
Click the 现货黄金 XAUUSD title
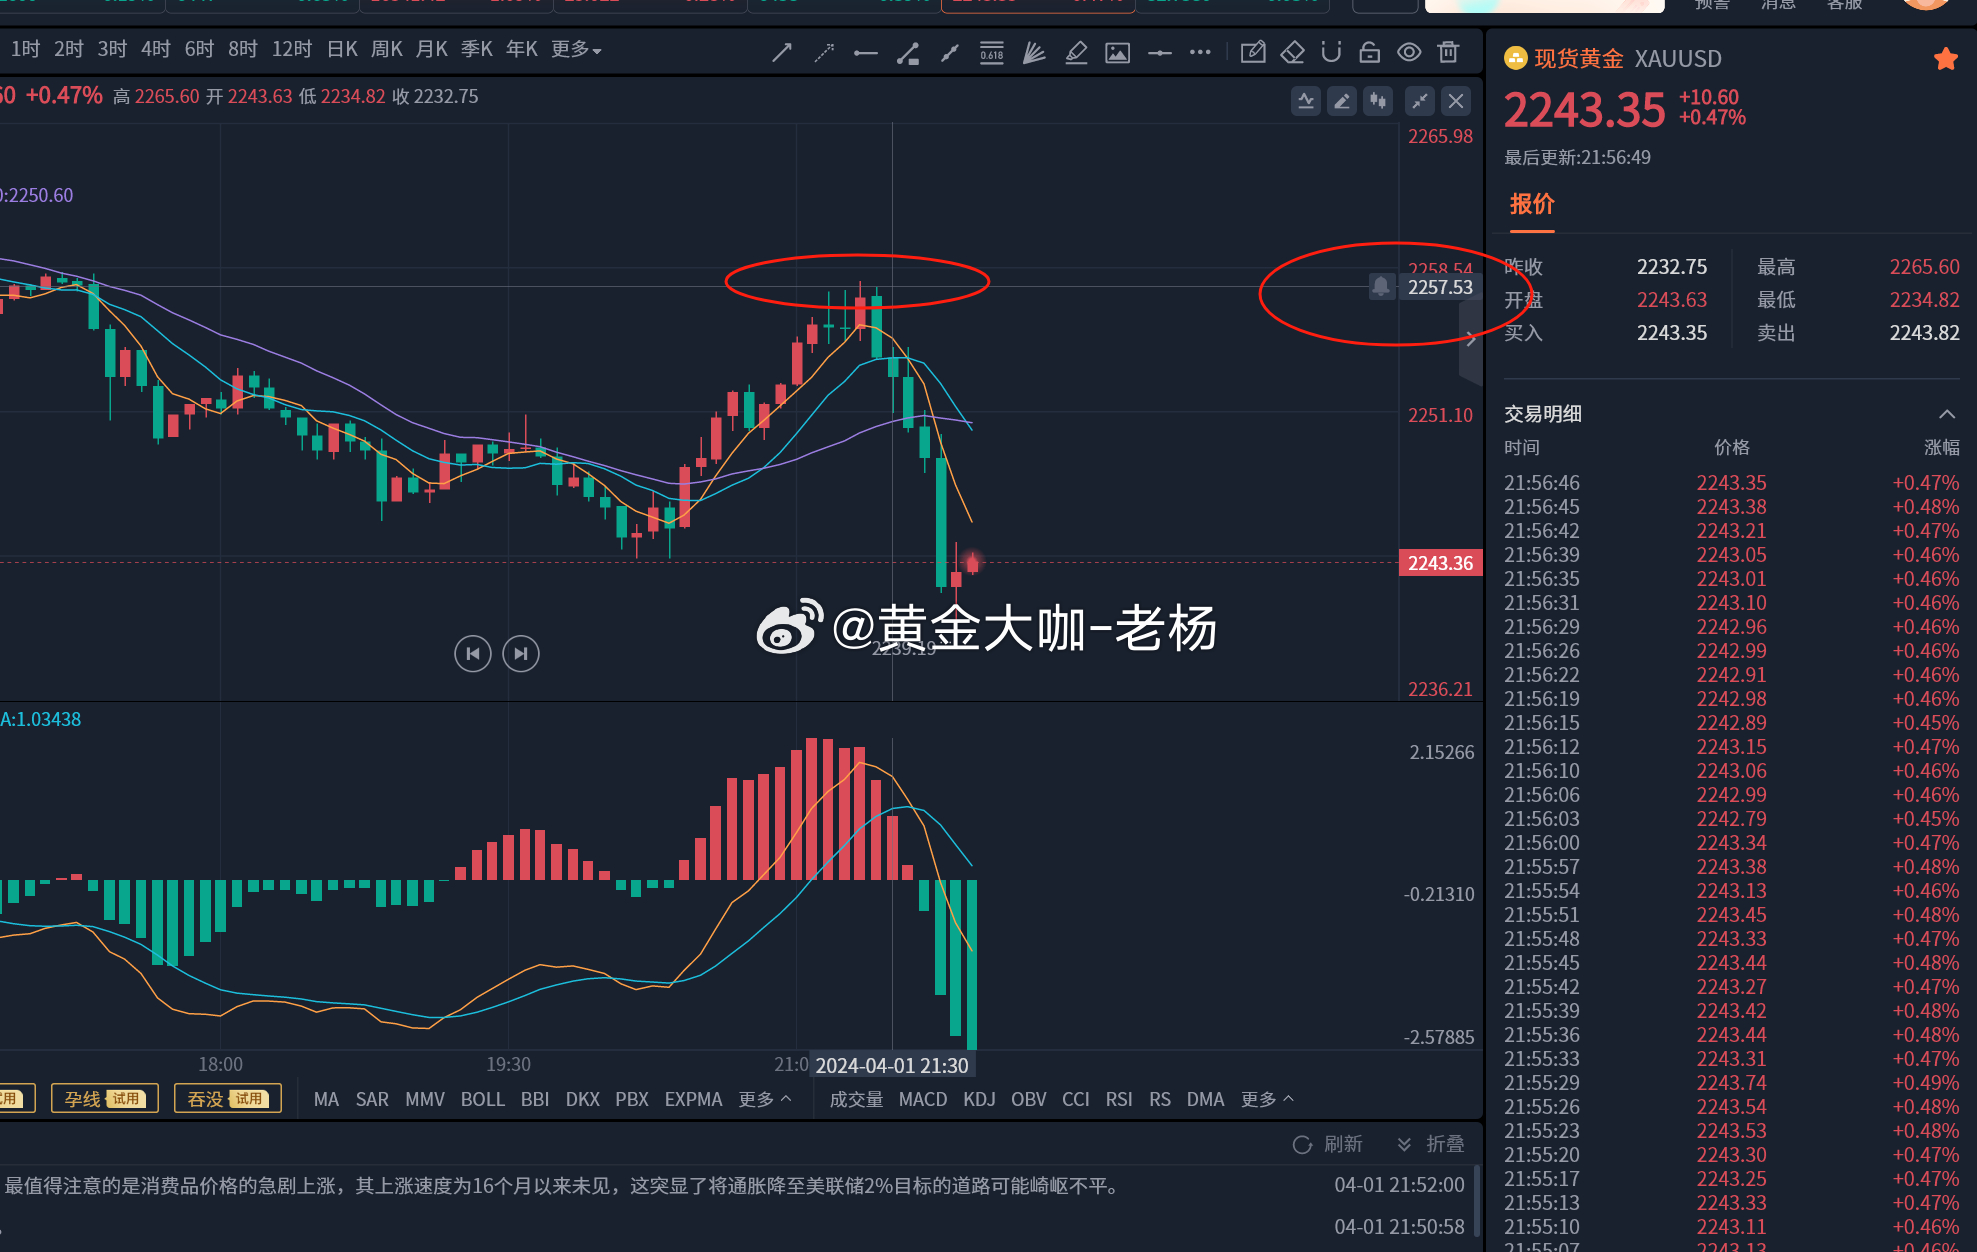click(1627, 59)
